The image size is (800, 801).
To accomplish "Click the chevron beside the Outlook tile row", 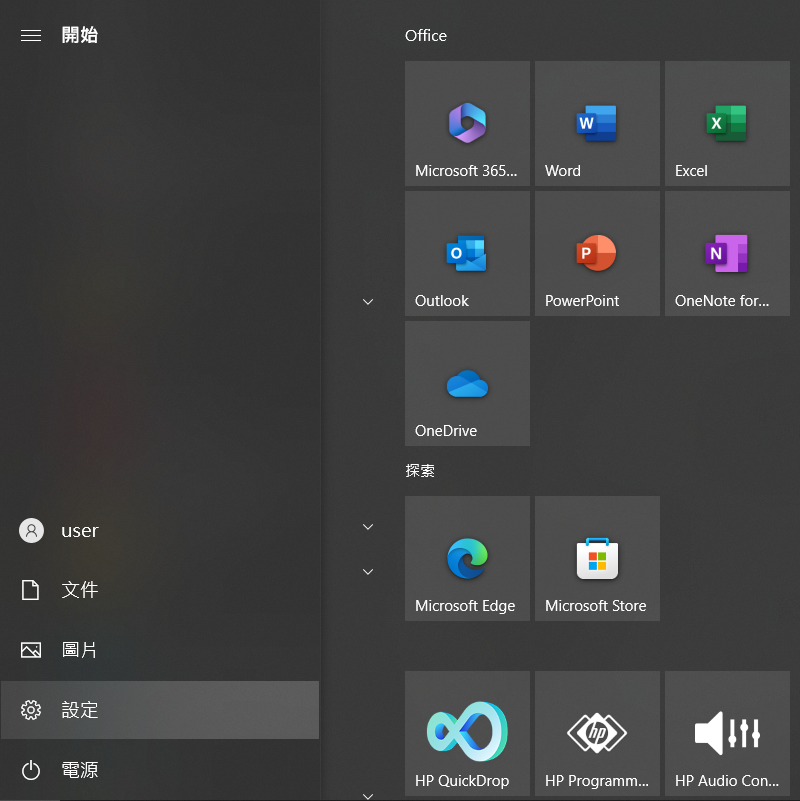I will pyautogui.click(x=367, y=301).
